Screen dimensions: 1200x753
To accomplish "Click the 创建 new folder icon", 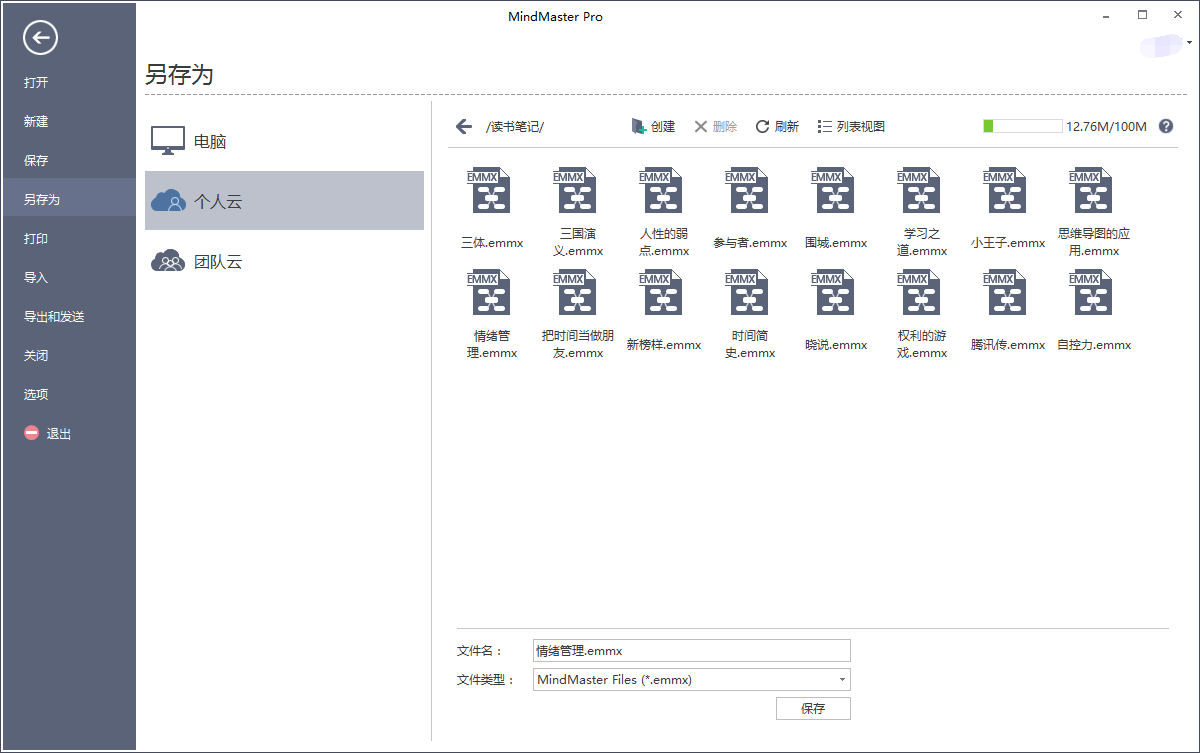I will pos(638,126).
